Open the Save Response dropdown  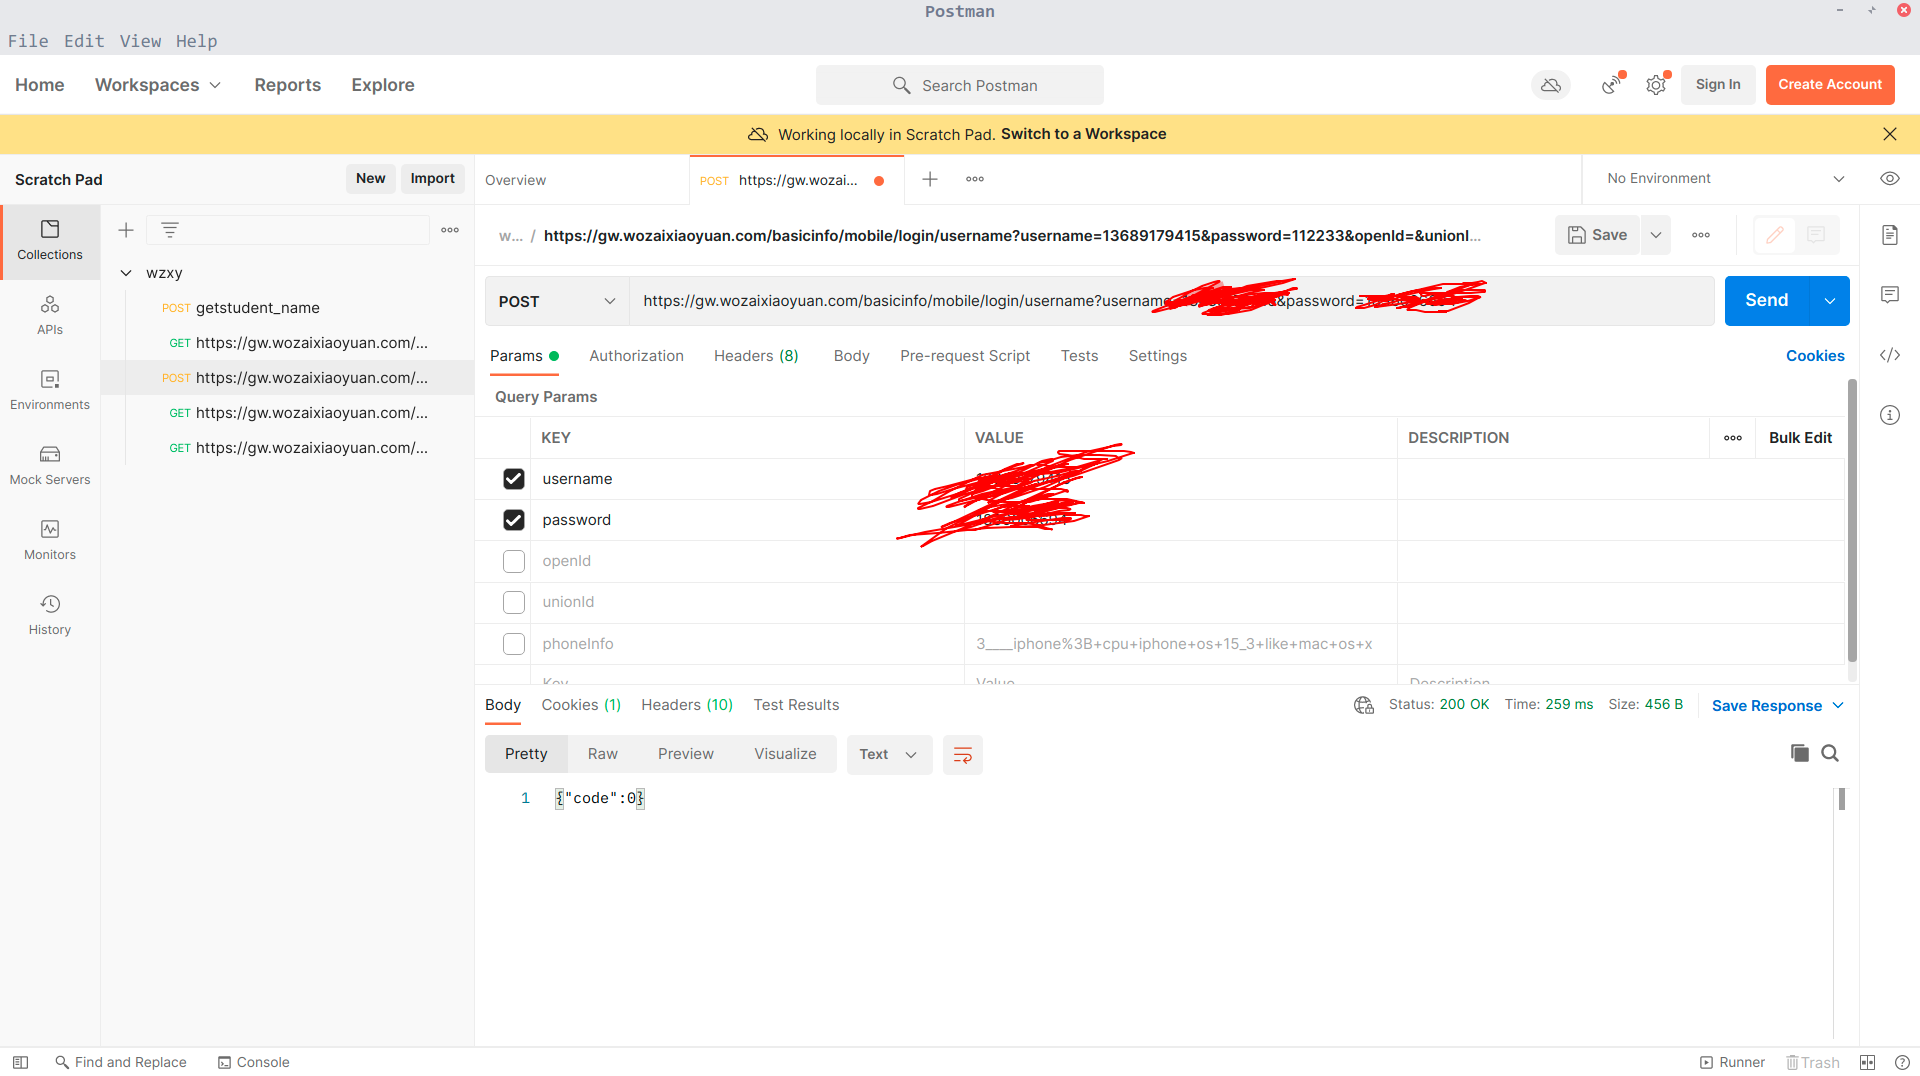1777,705
